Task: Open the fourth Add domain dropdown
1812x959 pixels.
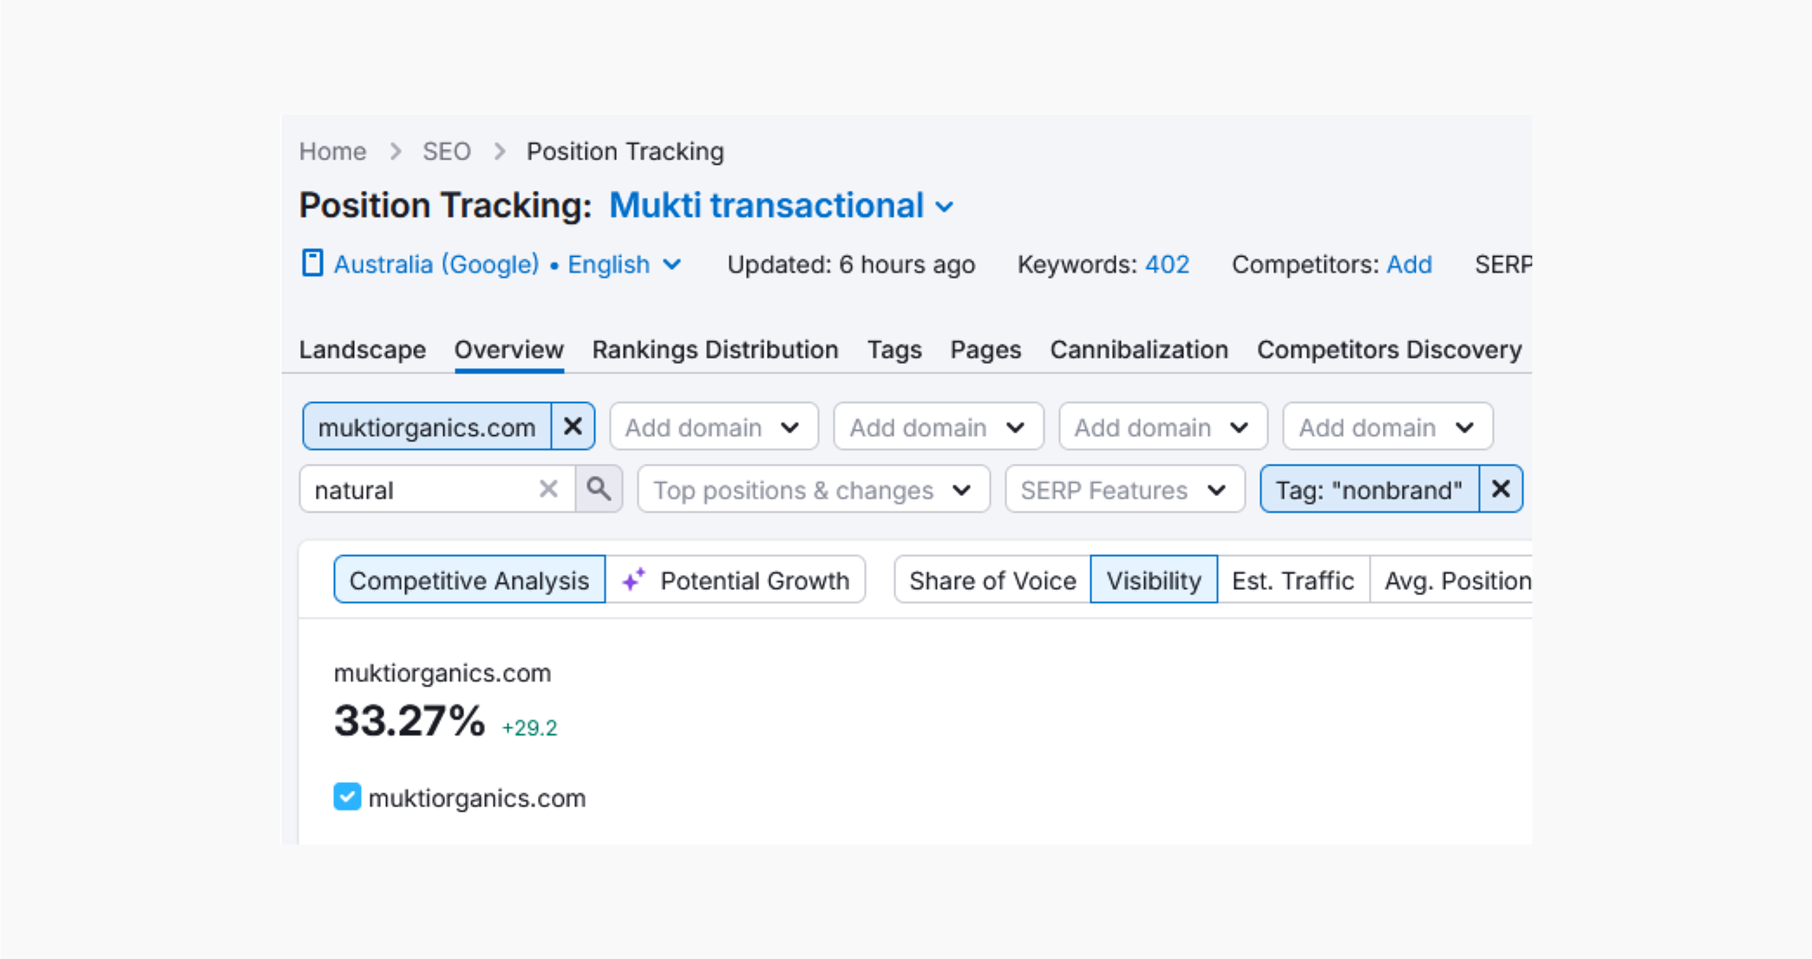Action: [x=1388, y=427]
